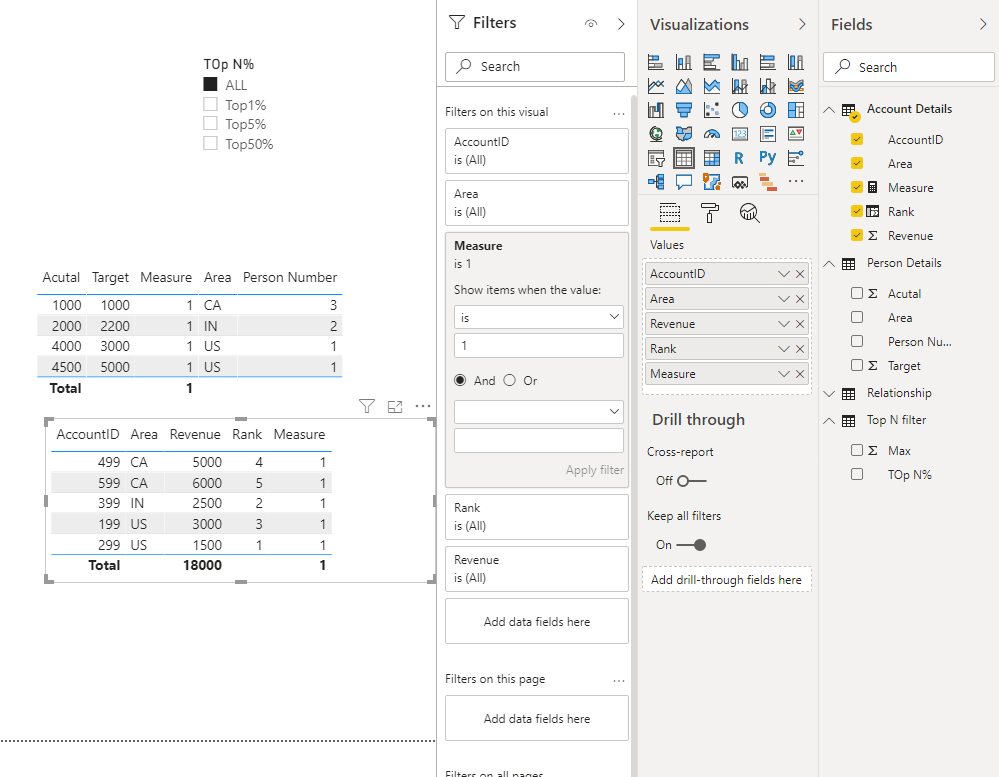Switch to the Fields well tab
Screen dimensions: 999x777
point(670,213)
